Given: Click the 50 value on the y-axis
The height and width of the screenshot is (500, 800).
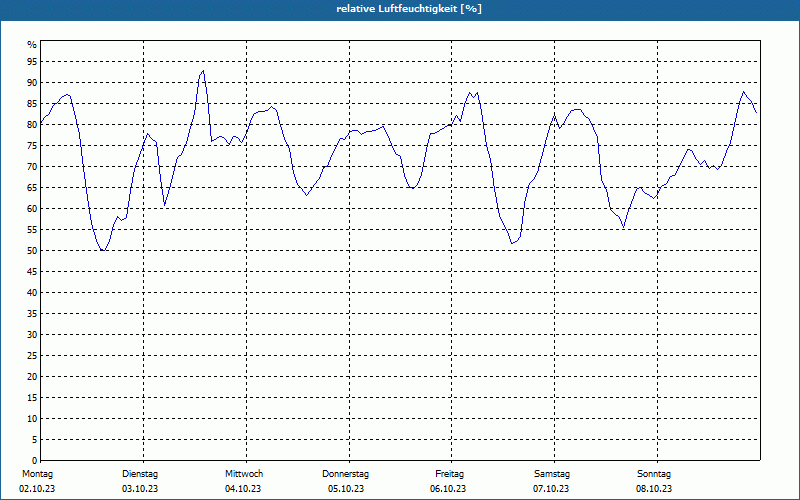Looking at the screenshot, I should pyautogui.click(x=32, y=251).
